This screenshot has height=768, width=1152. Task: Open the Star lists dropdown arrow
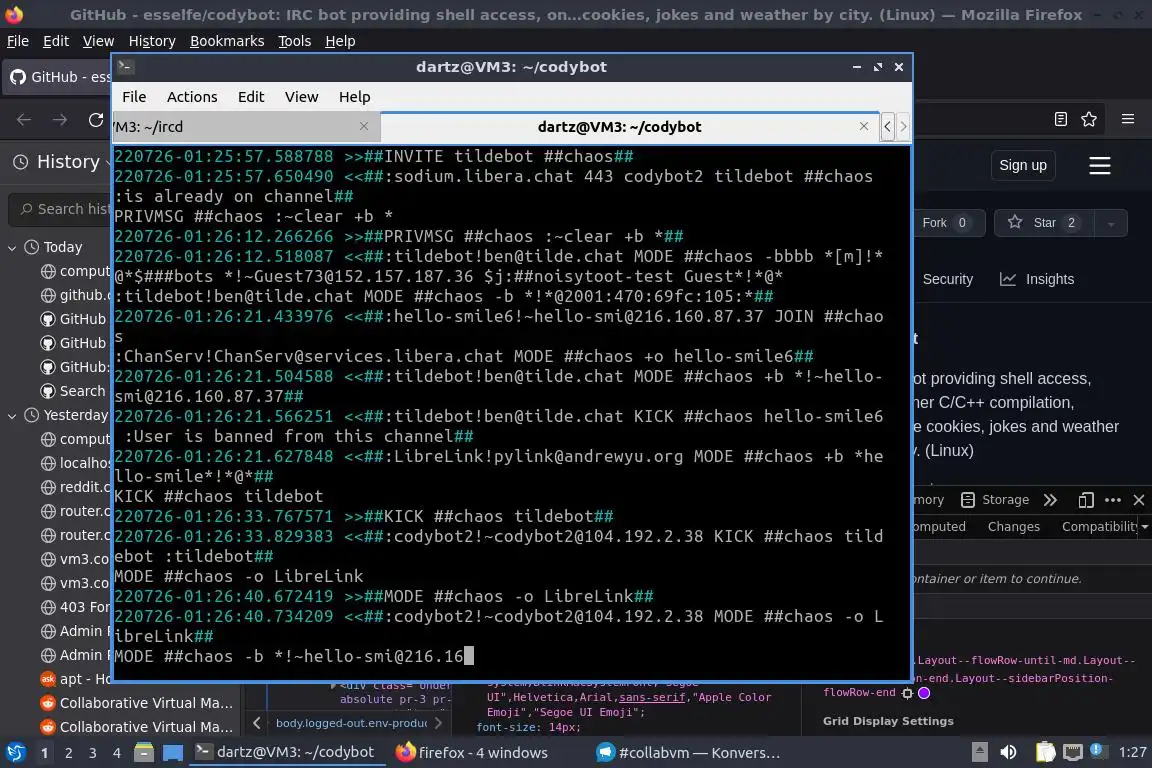(x=1111, y=223)
